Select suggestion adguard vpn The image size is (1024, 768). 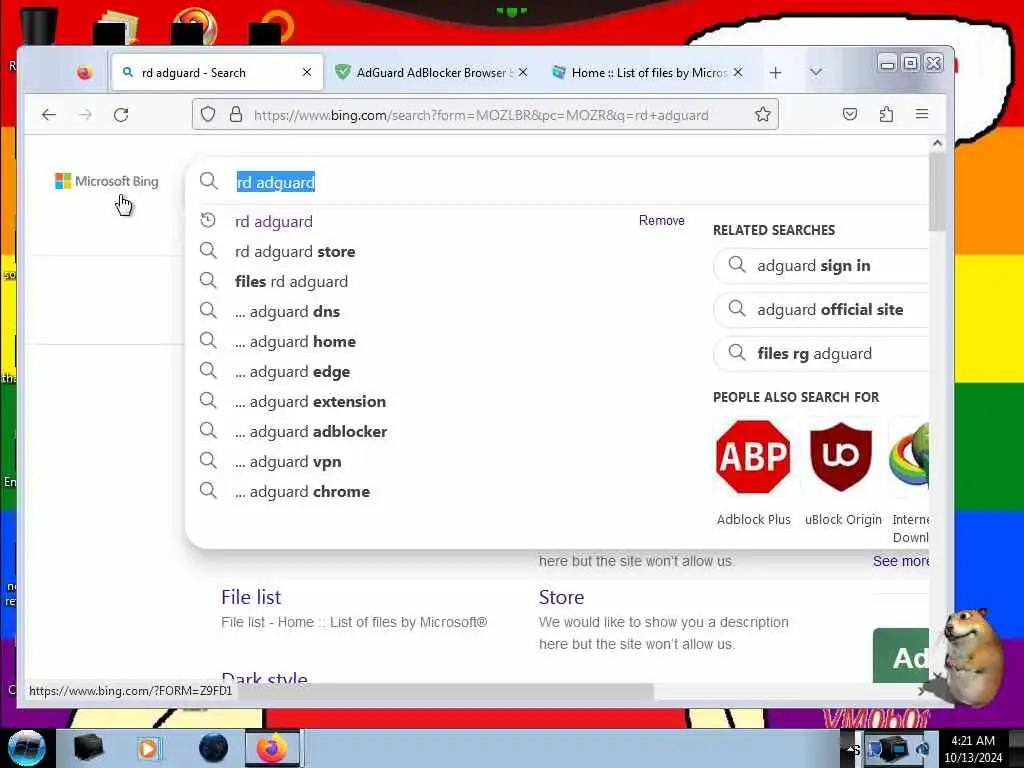click(288, 462)
